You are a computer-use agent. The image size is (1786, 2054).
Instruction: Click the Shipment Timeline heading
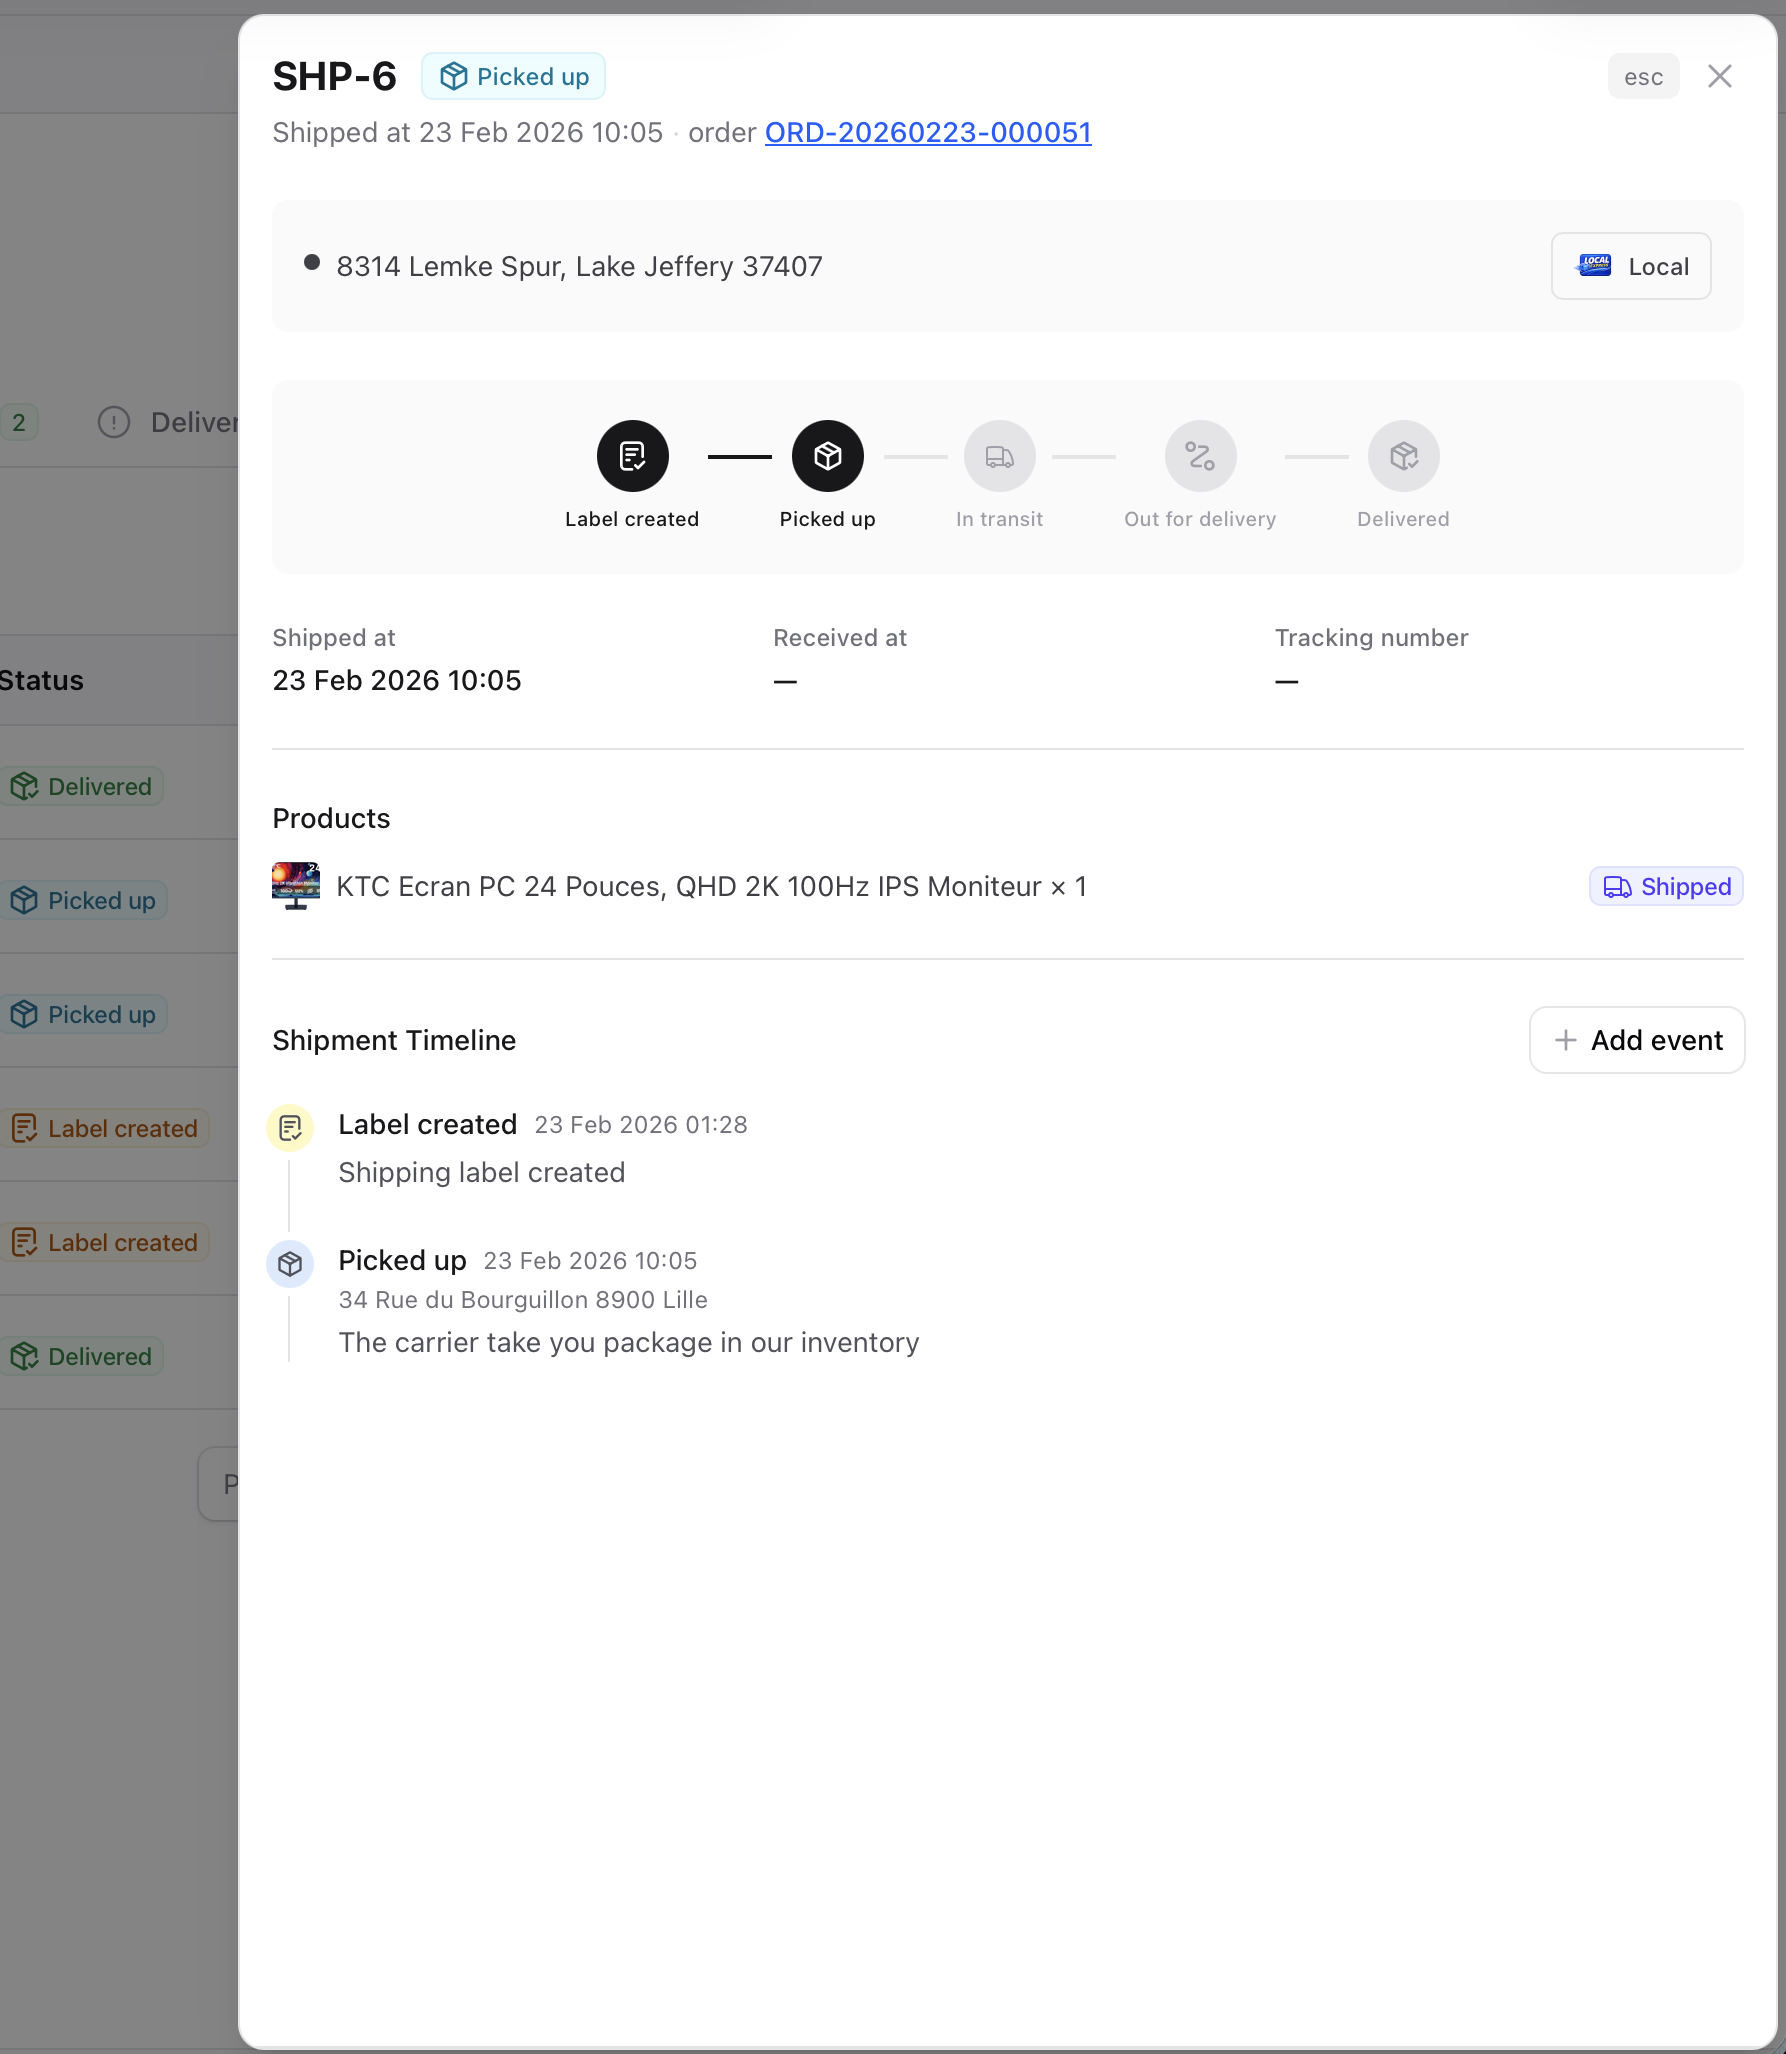(394, 1040)
